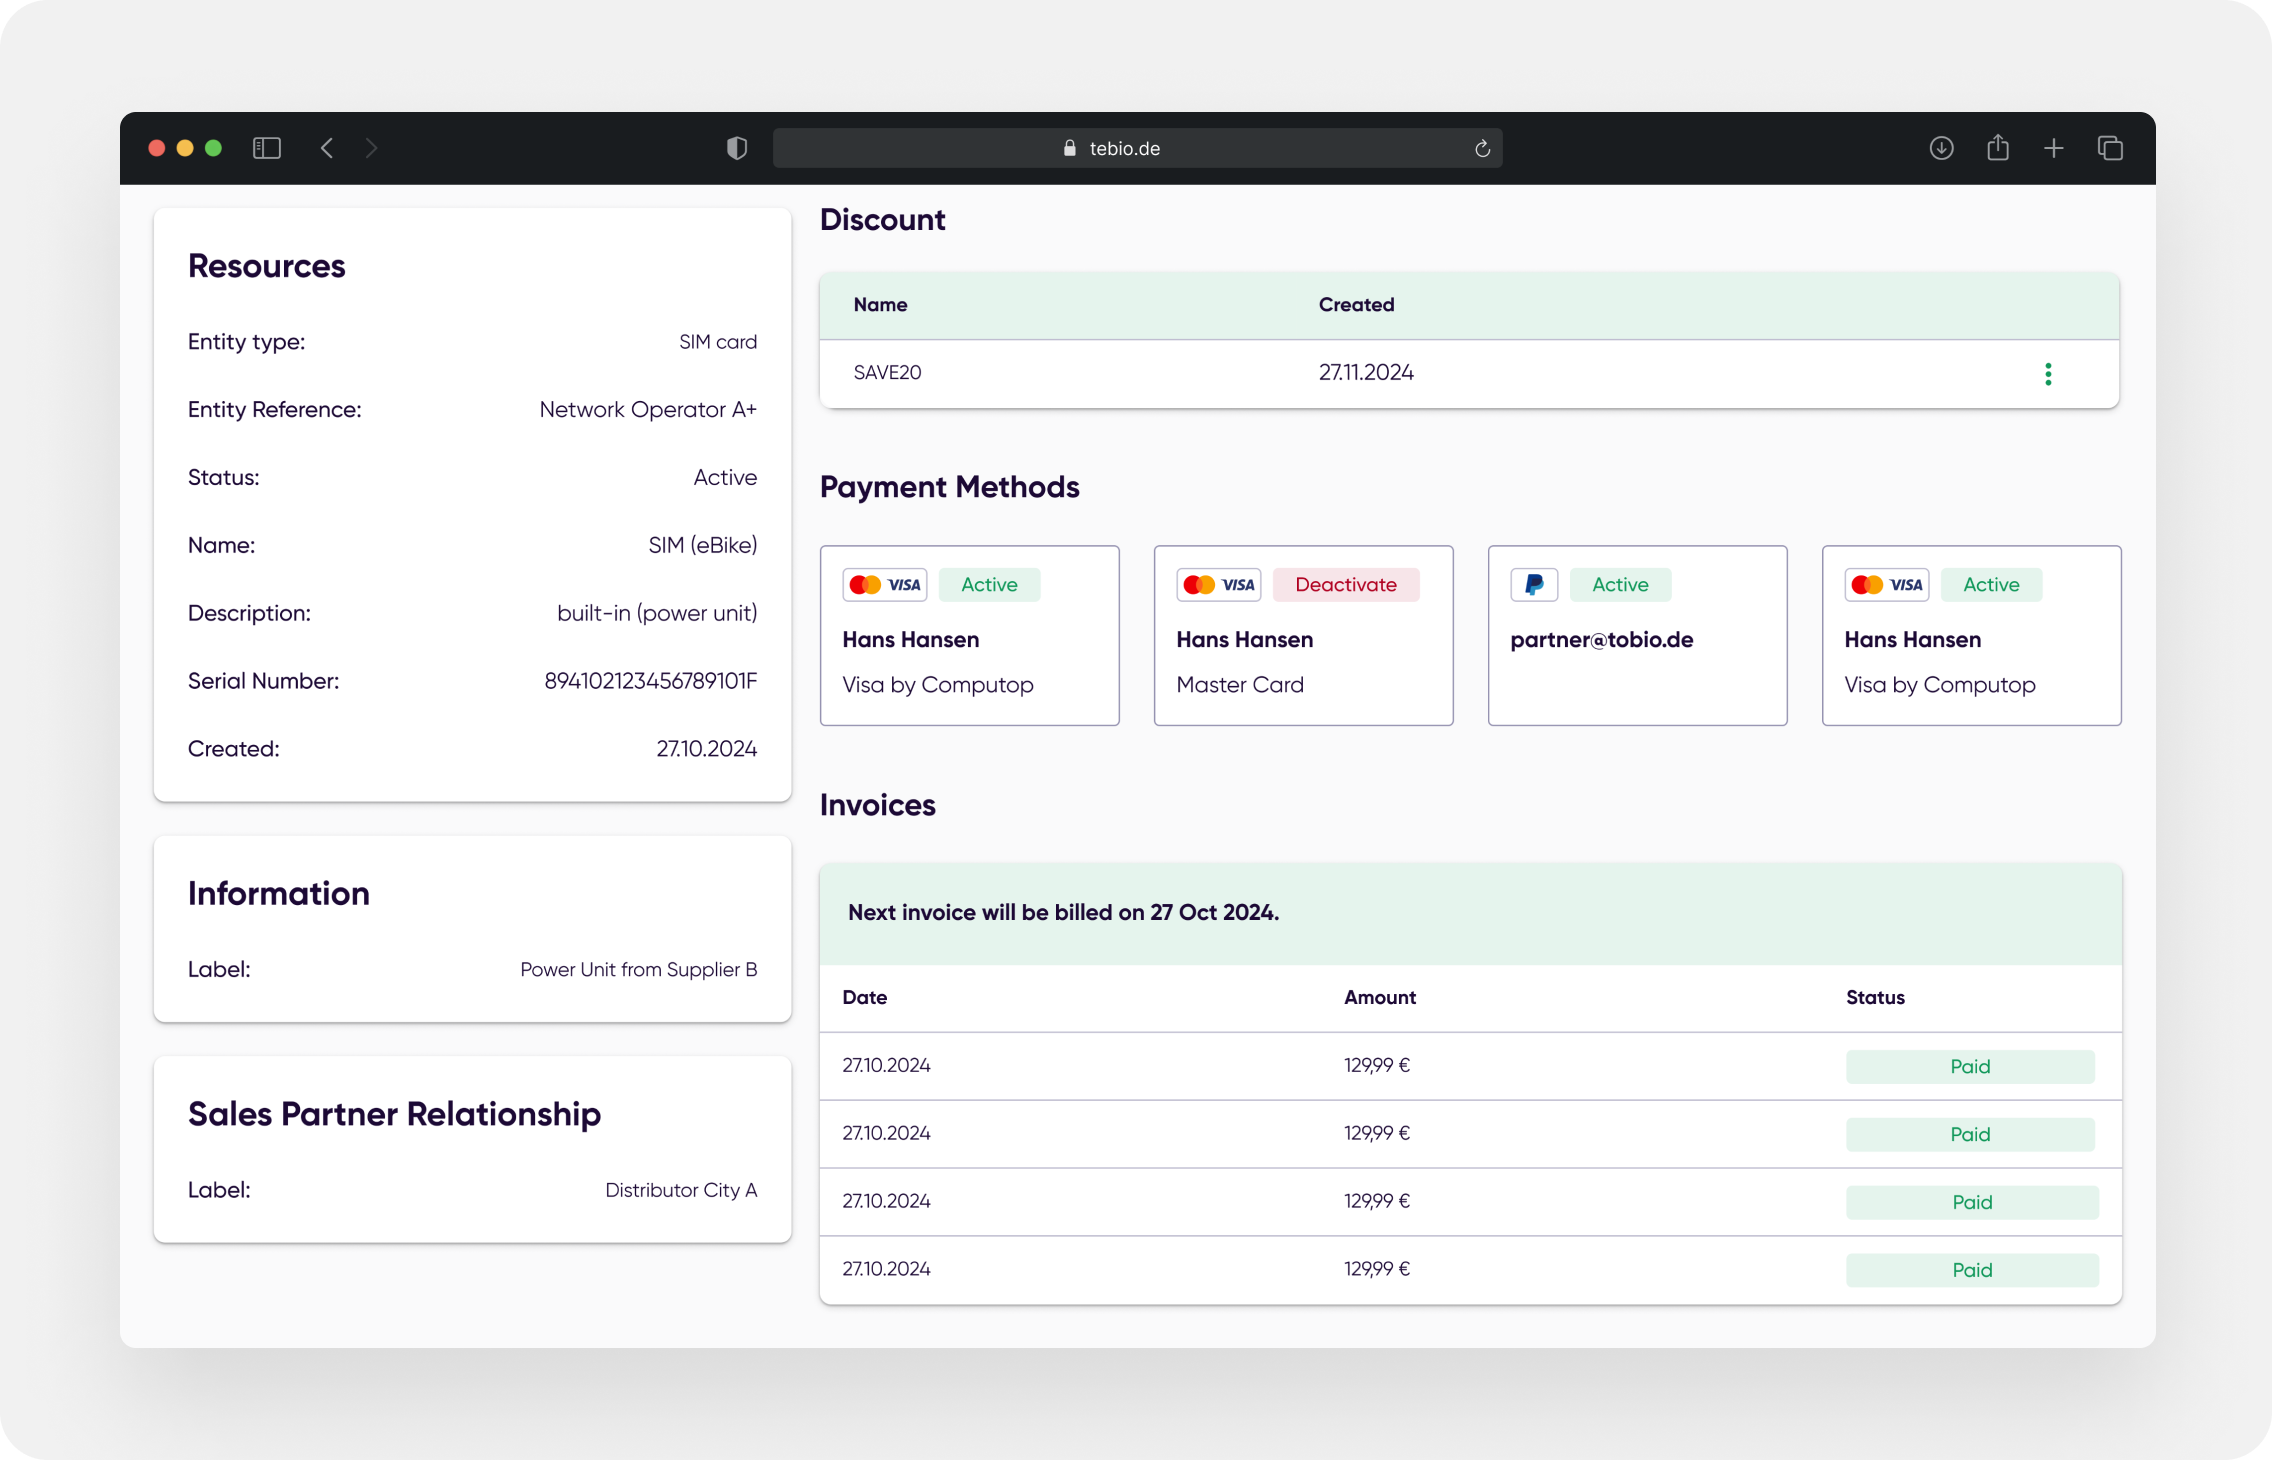Go back with the browser back arrow

[327, 148]
